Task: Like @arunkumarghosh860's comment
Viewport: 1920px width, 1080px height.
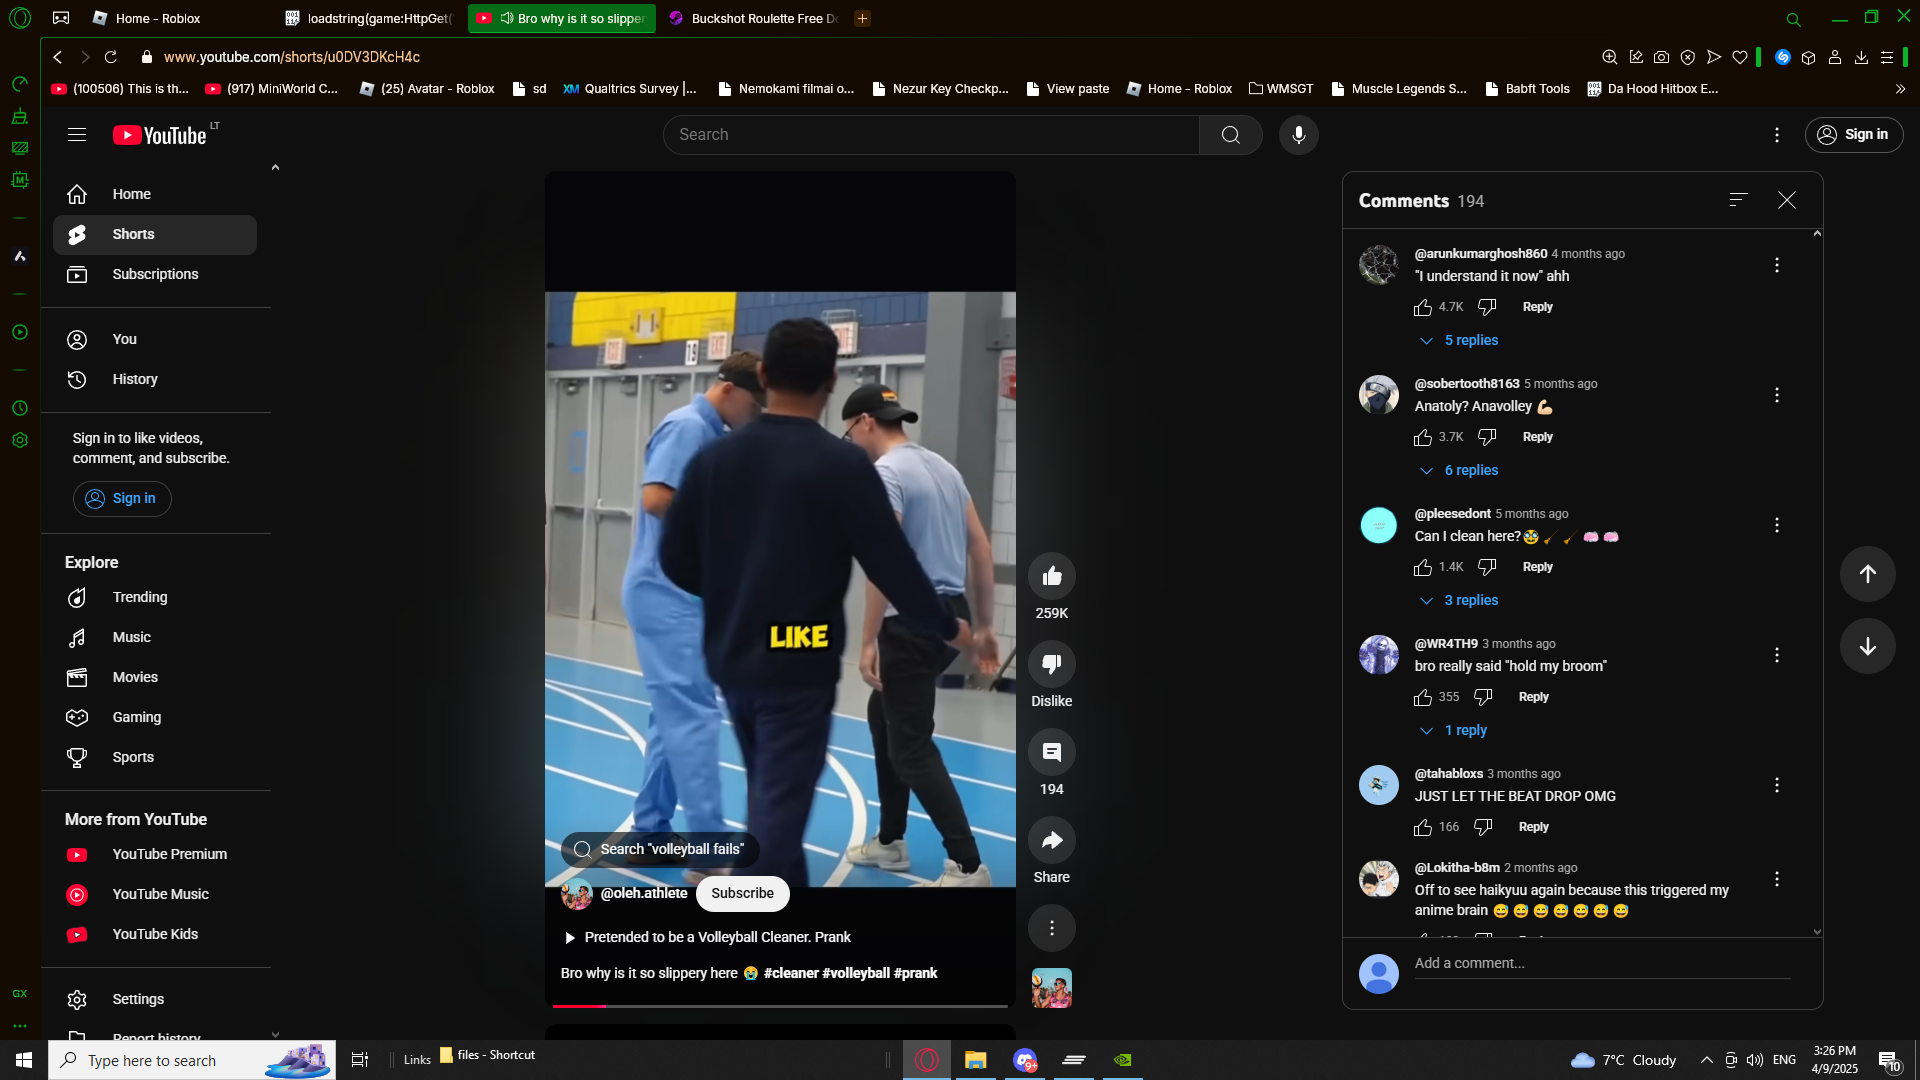Action: coord(1423,307)
